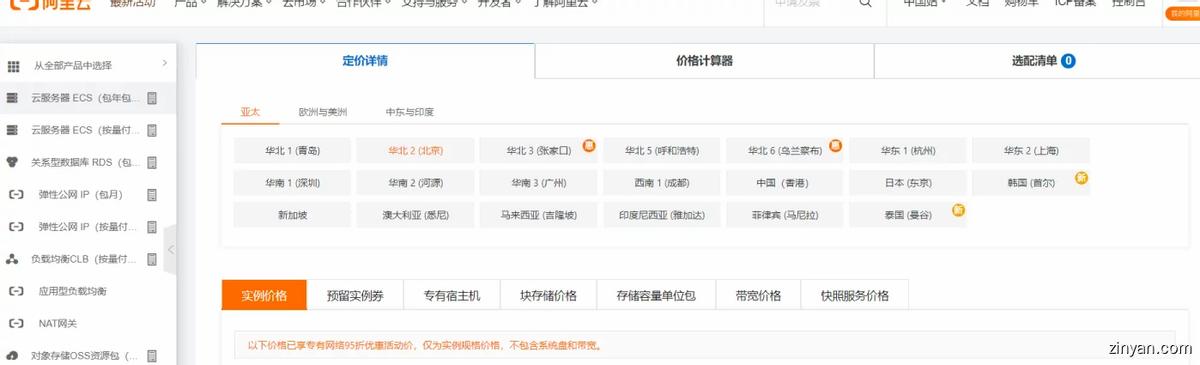Expand the 从全部产品中选择 arrow
1200x365 pixels.
tap(164, 64)
